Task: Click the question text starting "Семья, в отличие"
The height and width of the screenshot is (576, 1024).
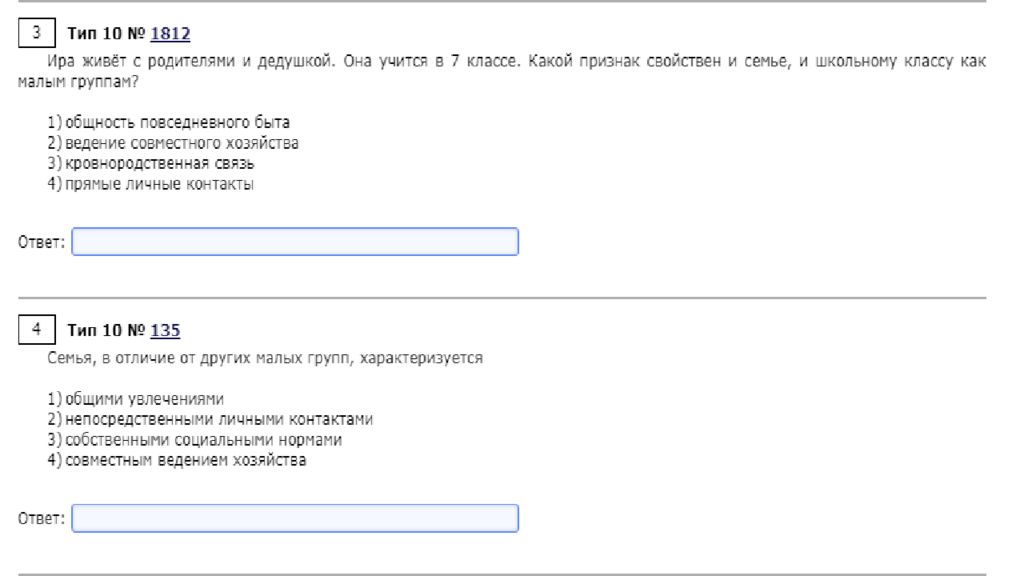Action: (265, 358)
